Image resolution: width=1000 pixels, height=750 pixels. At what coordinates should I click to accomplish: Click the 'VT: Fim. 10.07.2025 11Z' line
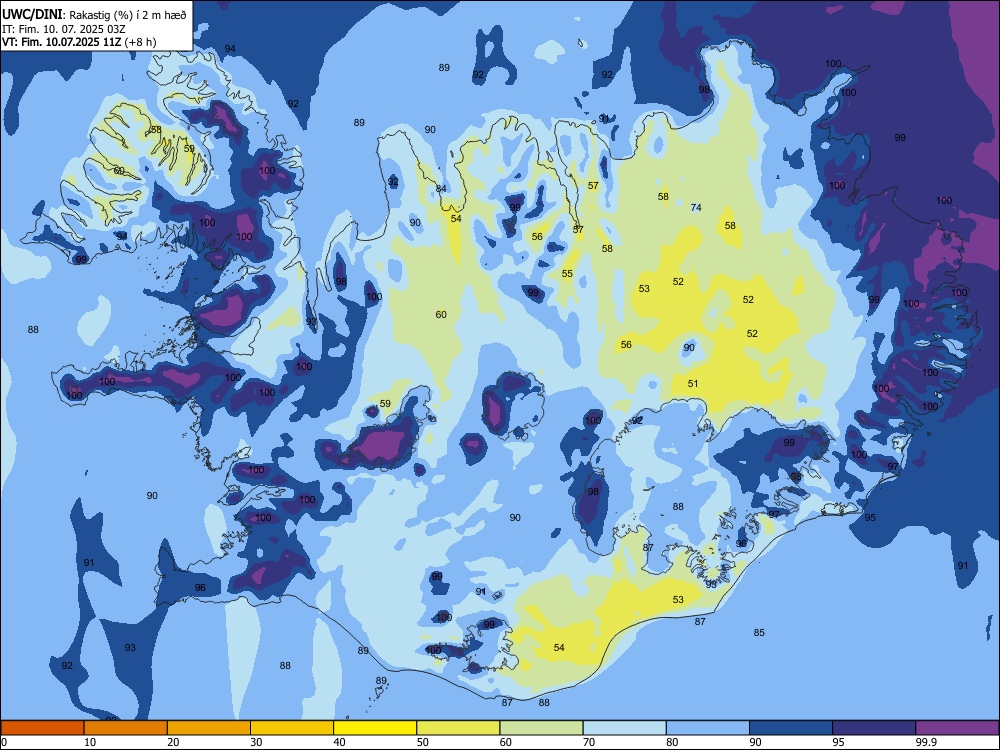pos(64,42)
